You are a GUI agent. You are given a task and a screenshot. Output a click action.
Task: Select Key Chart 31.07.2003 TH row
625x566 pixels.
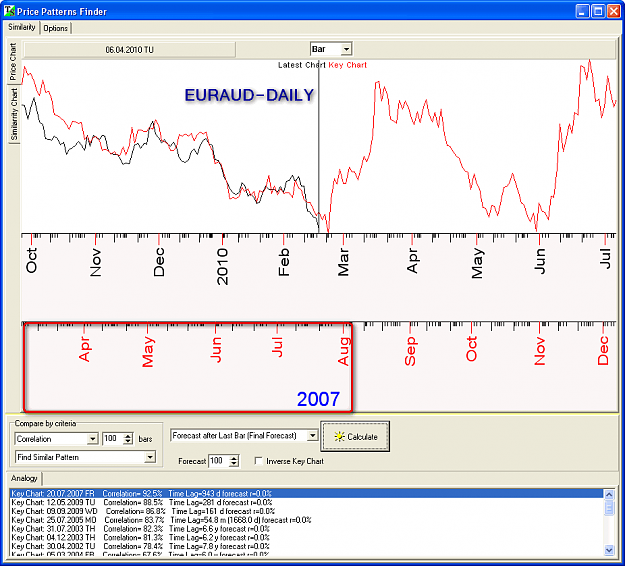(x=306, y=529)
